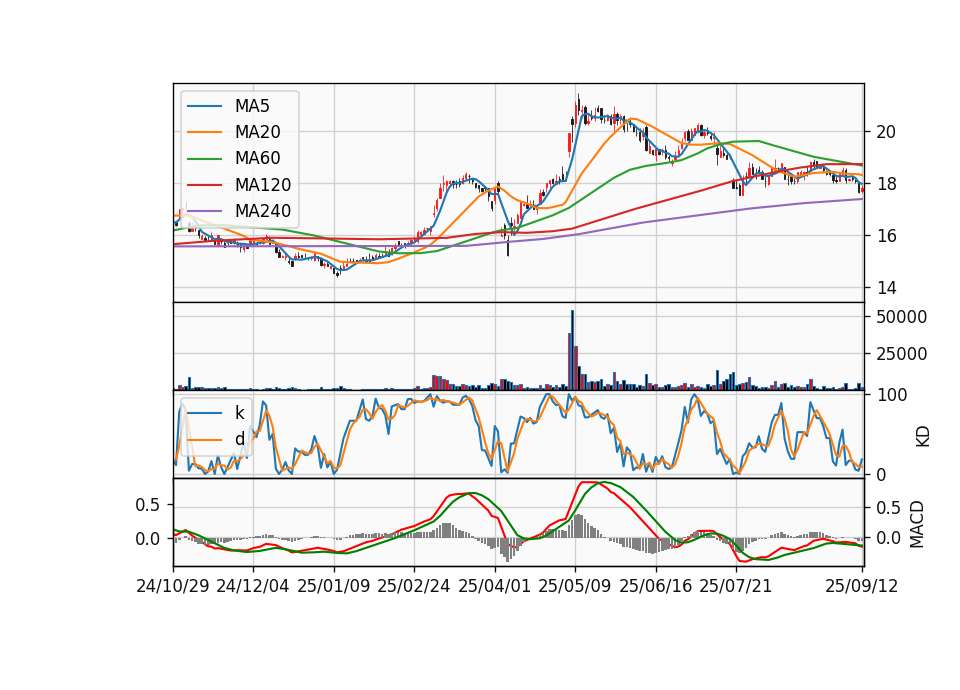Click the KD axis label
This screenshot has height=690, width=960.
[923, 436]
